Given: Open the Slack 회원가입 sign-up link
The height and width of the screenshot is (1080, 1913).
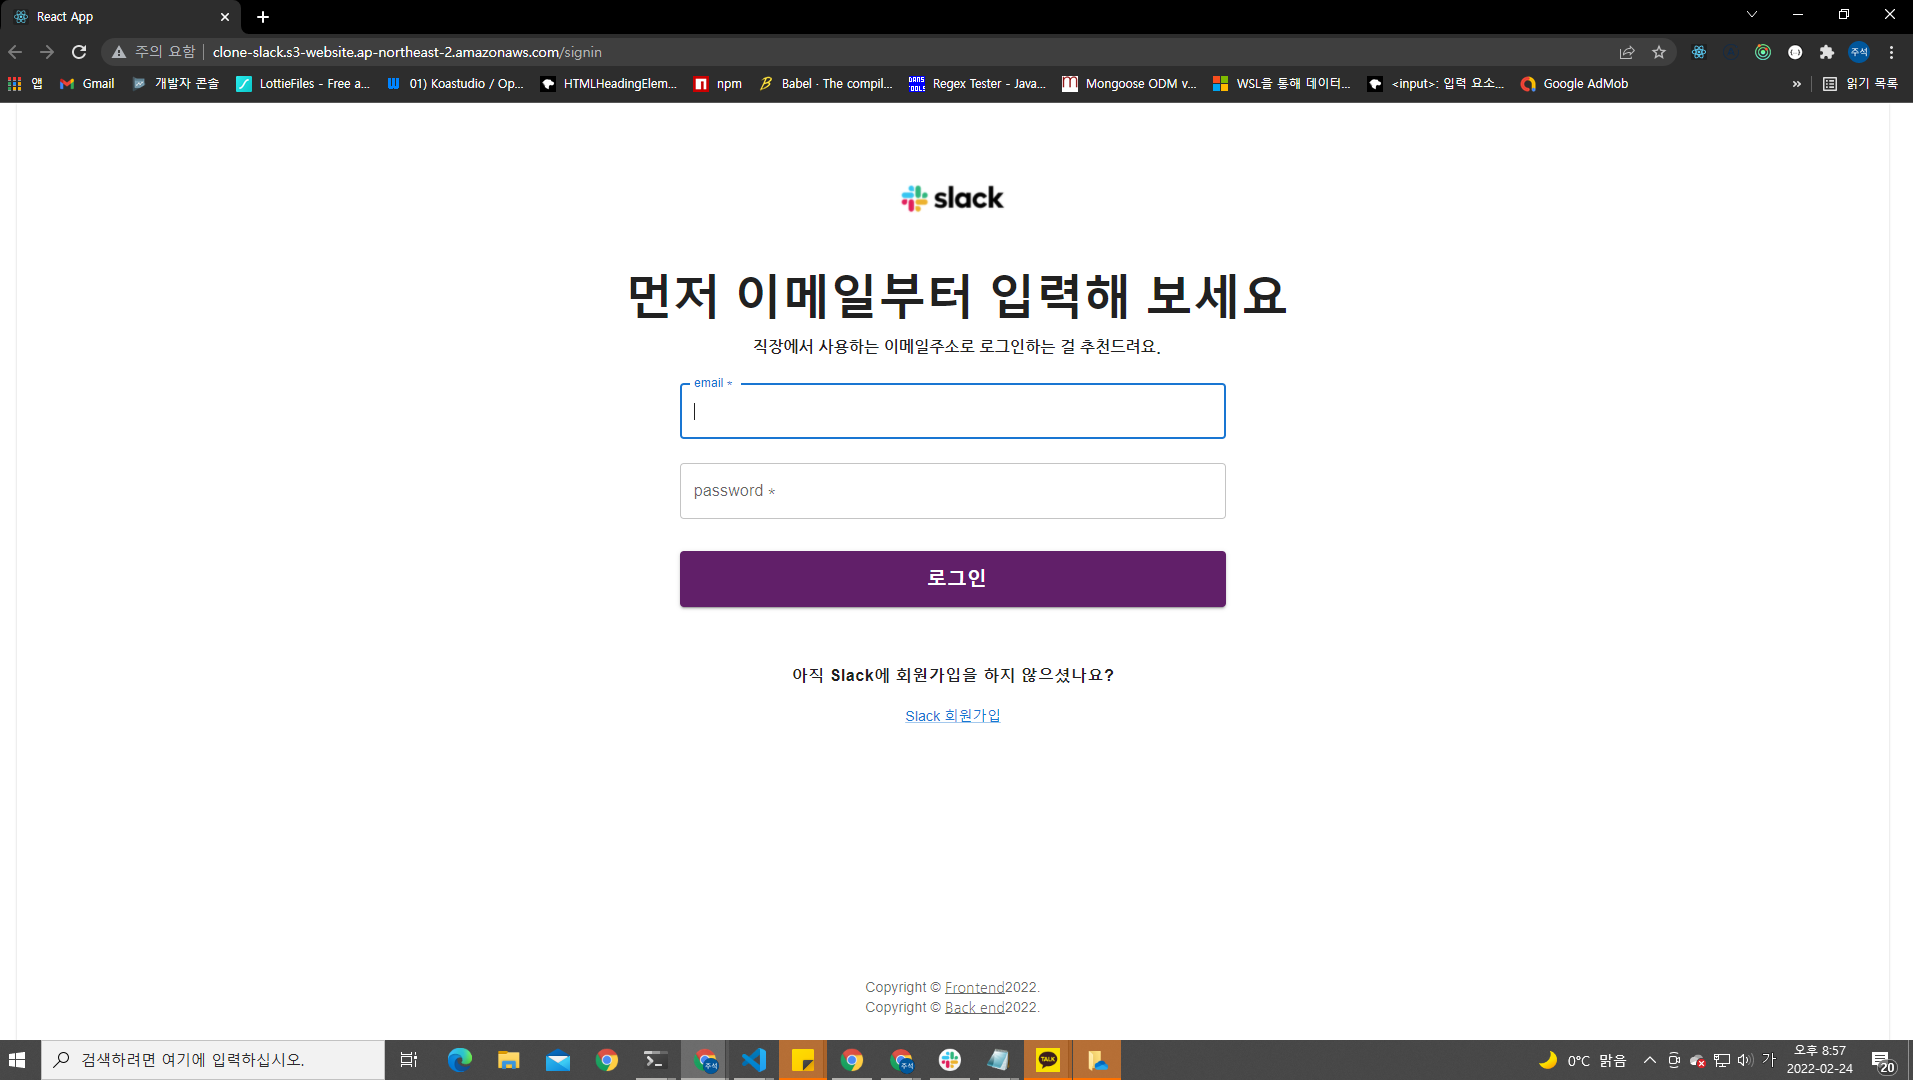Looking at the screenshot, I should [952, 716].
